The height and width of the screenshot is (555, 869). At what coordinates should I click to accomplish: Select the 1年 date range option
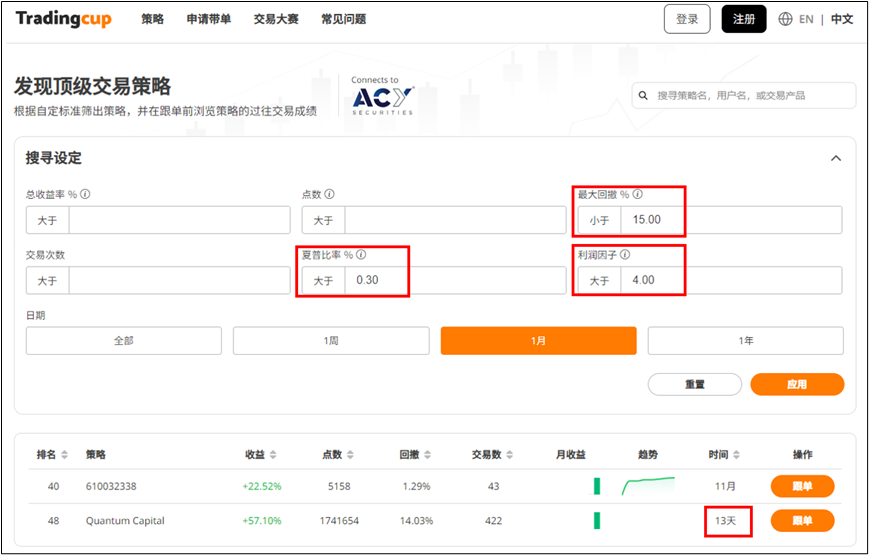(x=745, y=341)
